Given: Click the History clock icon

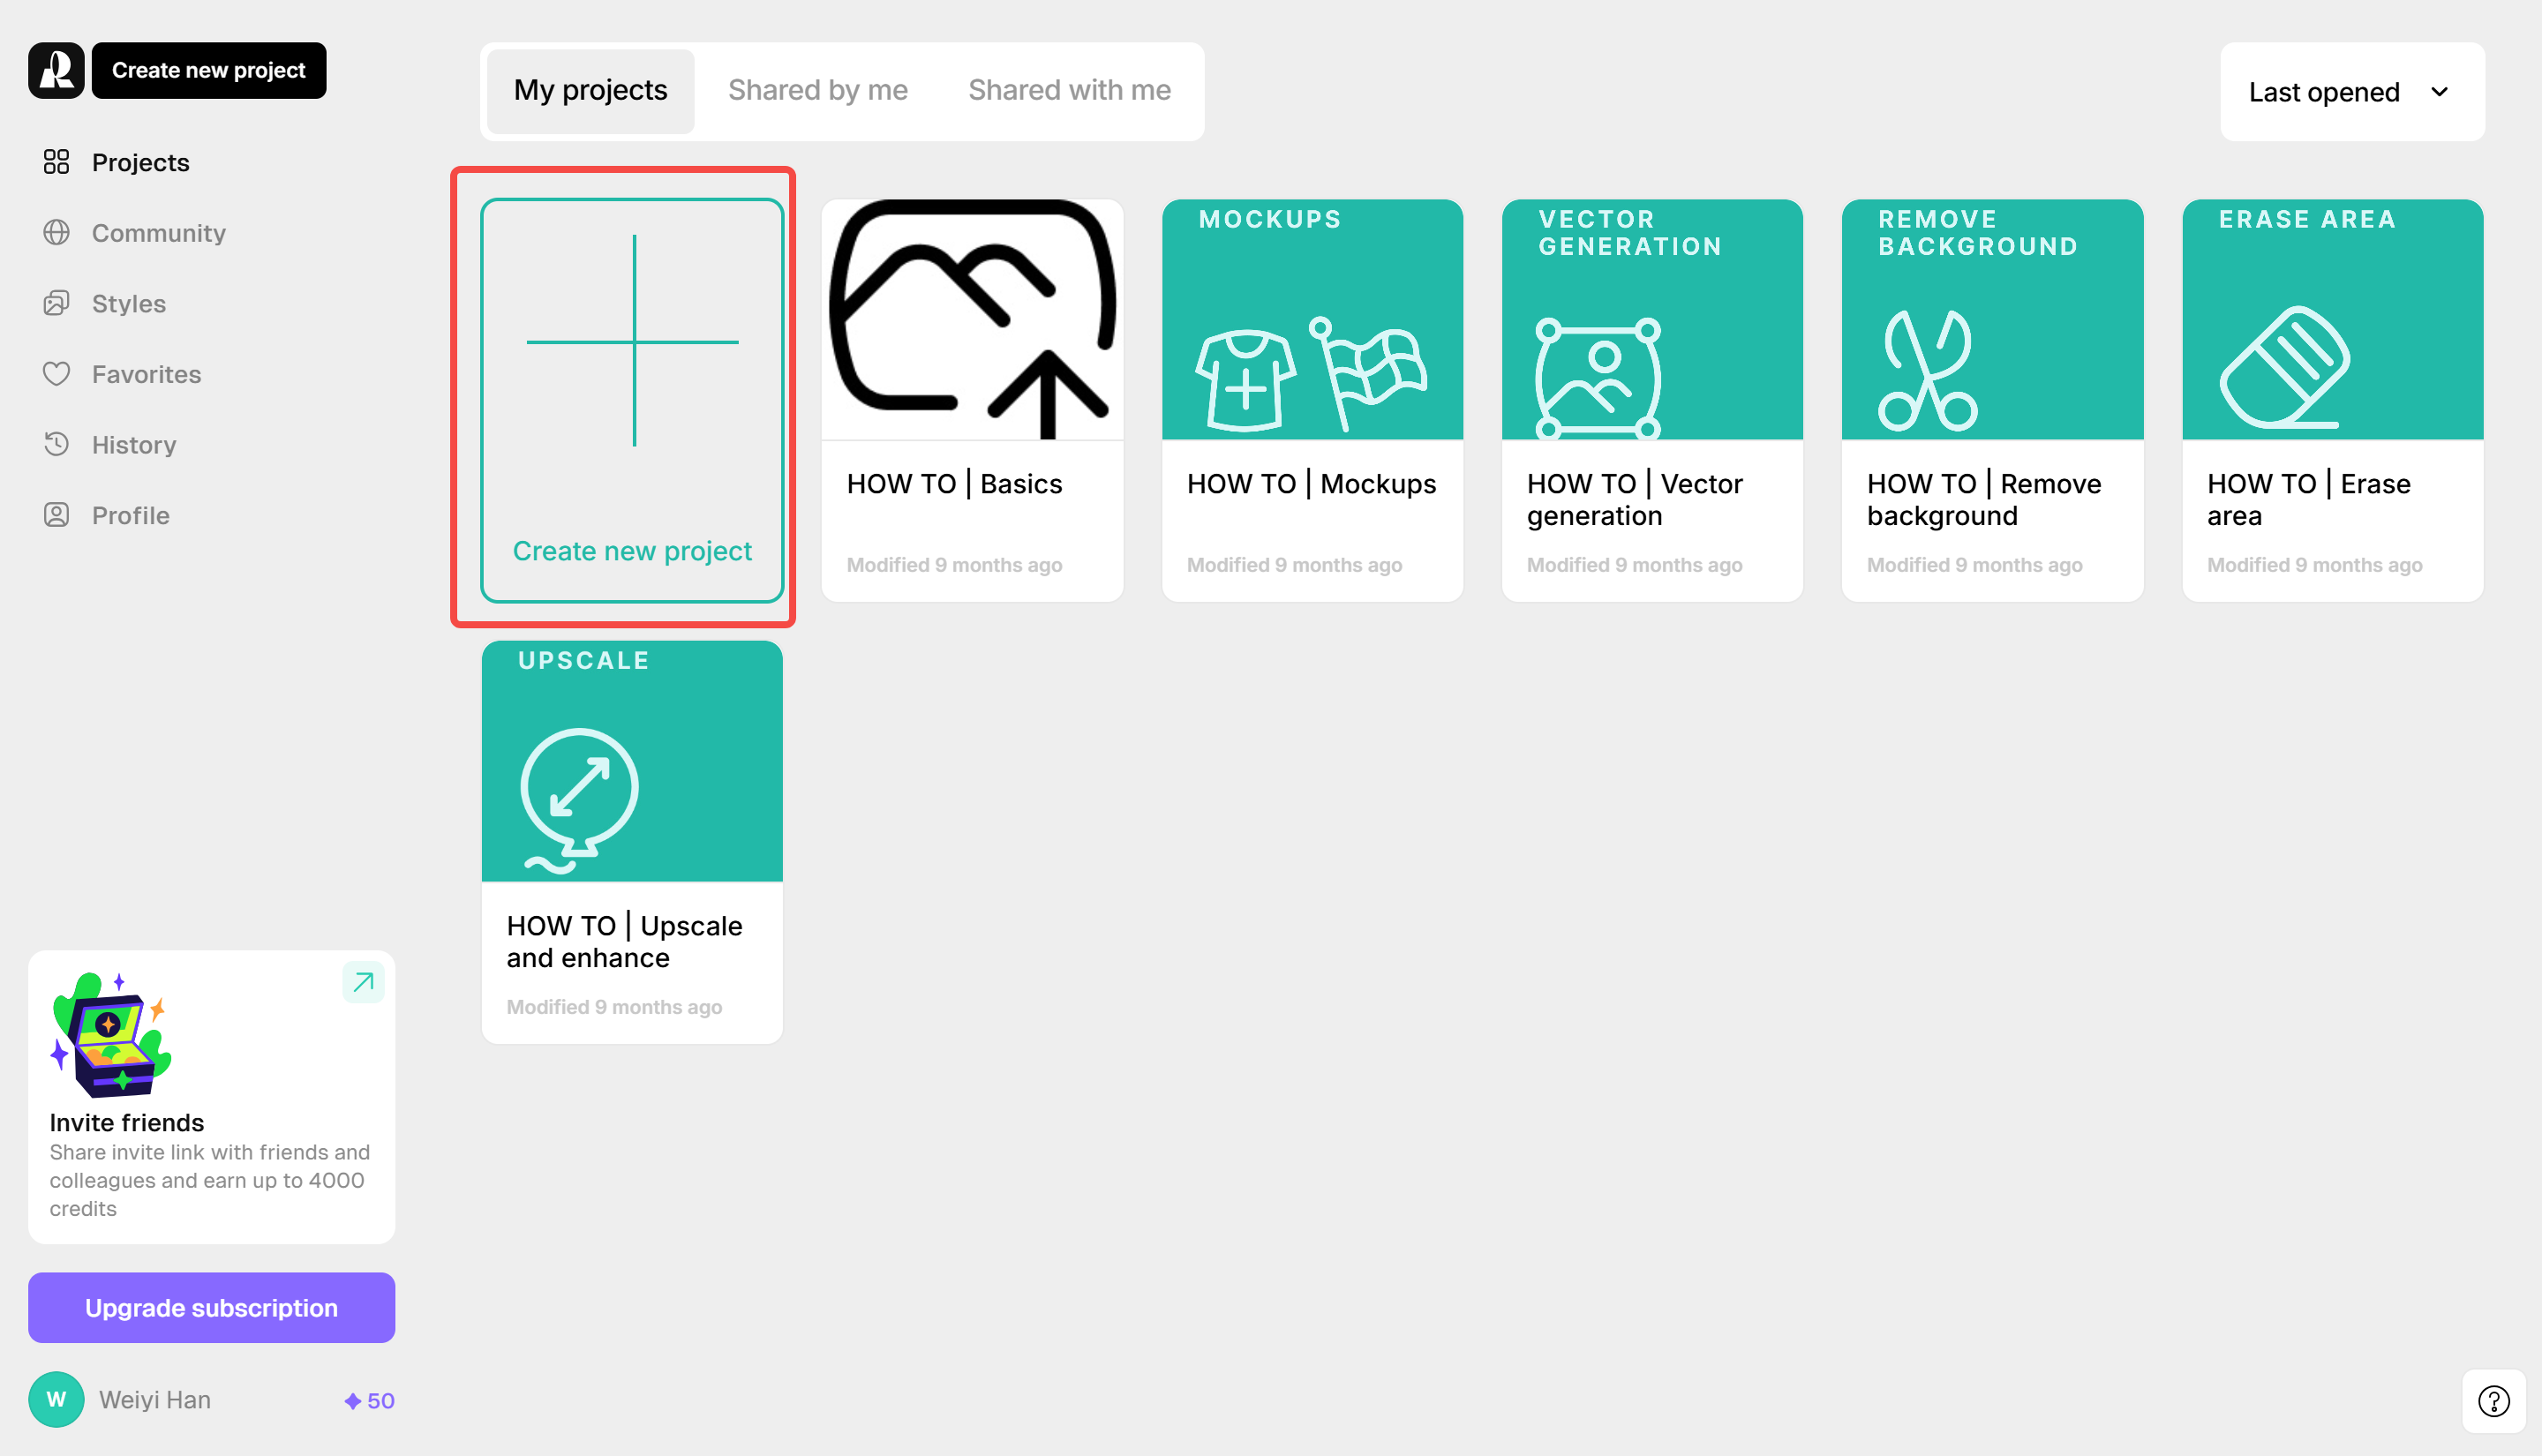Looking at the screenshot, I should 56,444.
